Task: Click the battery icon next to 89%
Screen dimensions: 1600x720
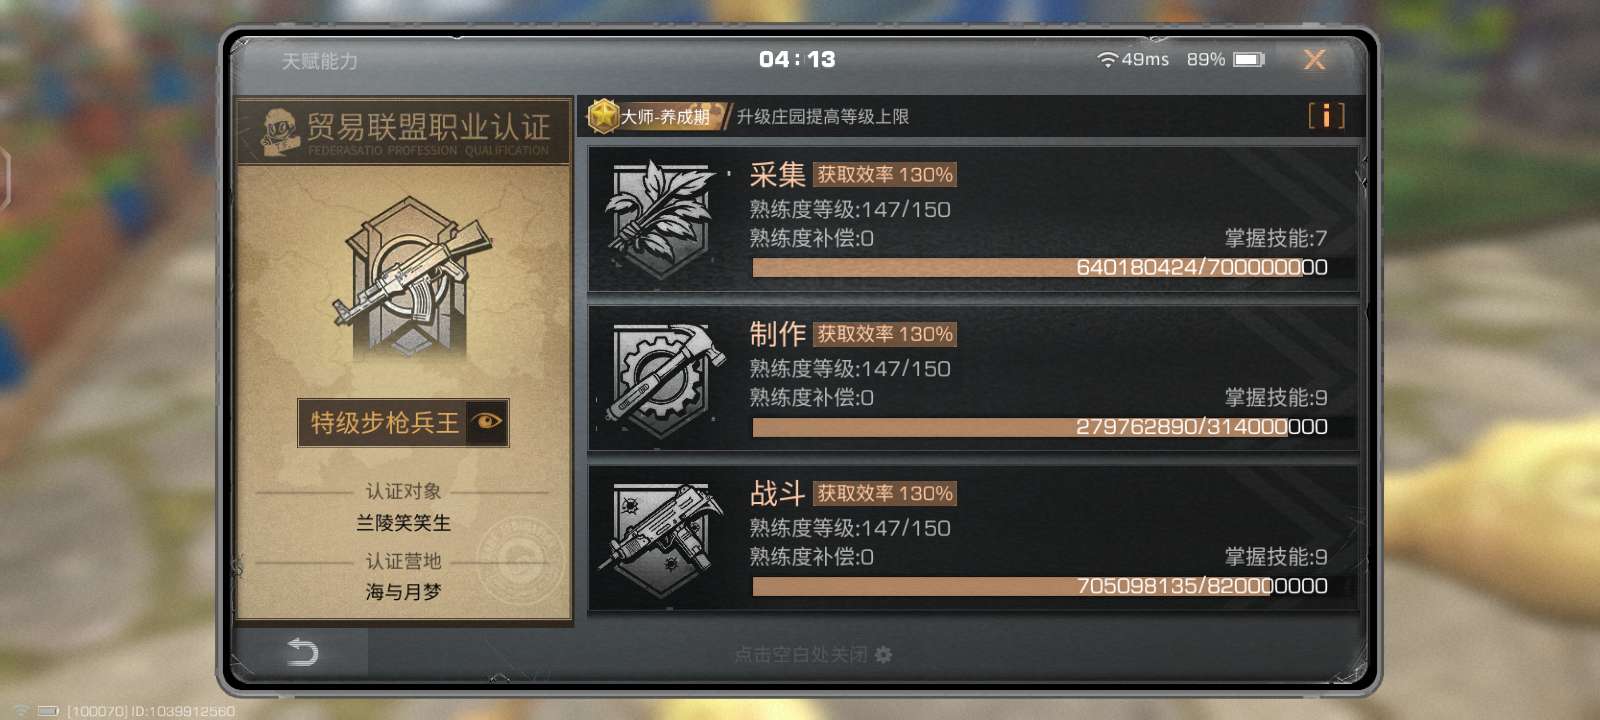Action: [x=1249, y=60]
